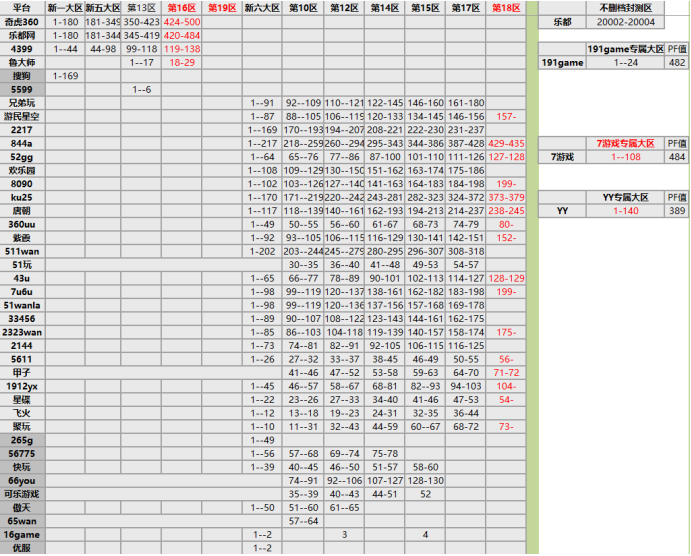The image size is (691, 556).
Task: Click the red "71-72" cell in 甲子 row
Action: pyautogui.click(x=506, y=373)
